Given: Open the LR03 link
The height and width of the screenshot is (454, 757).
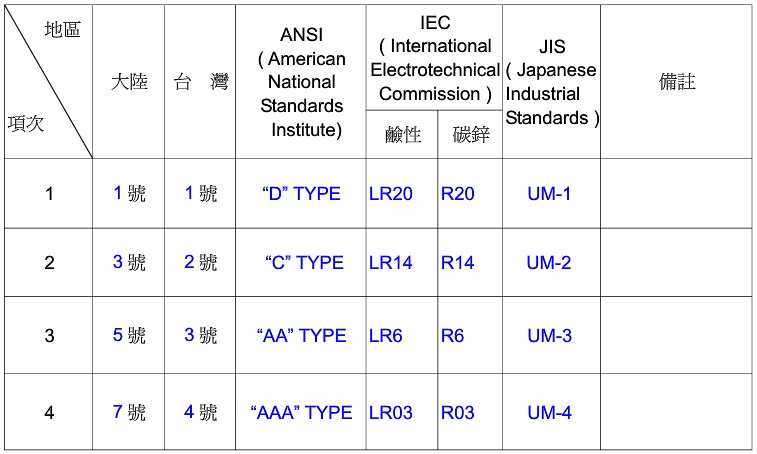Looking at the screenshot, I should click(x=391, y=412).
